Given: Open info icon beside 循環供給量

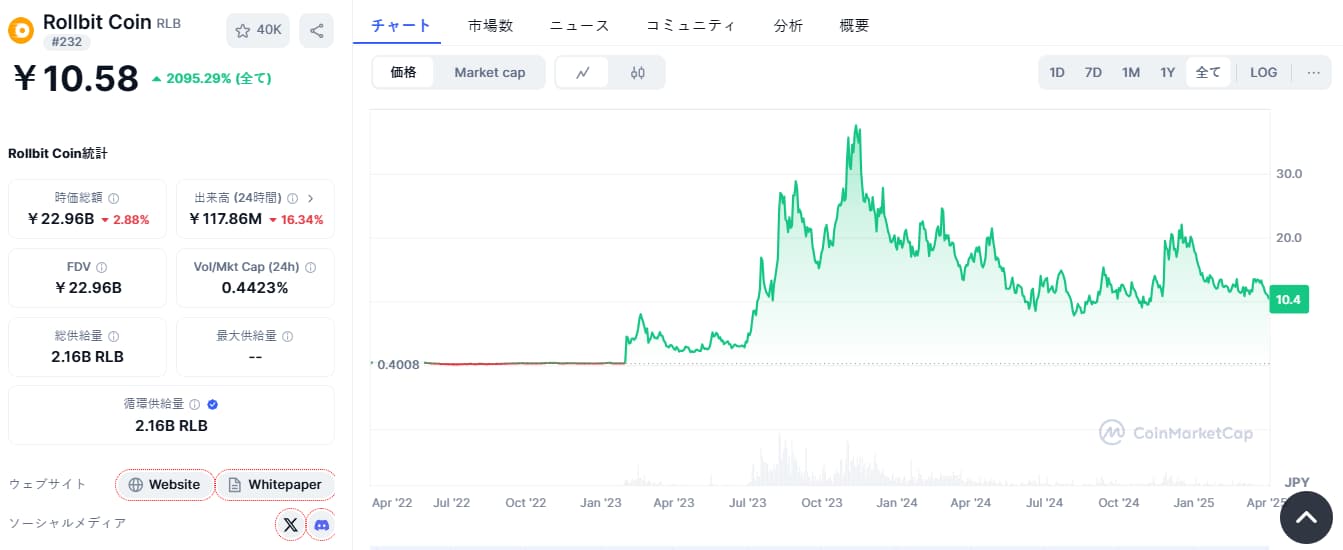Looking at the screenshot, I should tap(195, 404).
